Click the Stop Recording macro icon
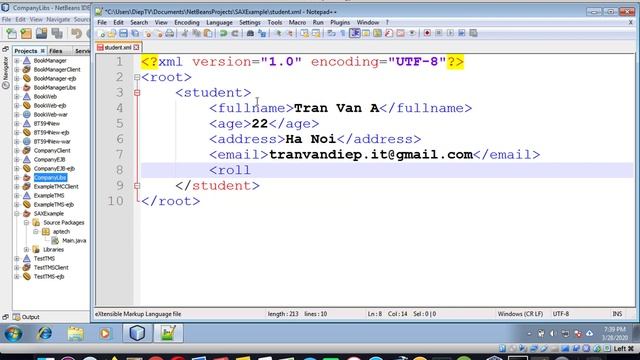The width and height of the screenshot is (640, 360). coord(438,33)
